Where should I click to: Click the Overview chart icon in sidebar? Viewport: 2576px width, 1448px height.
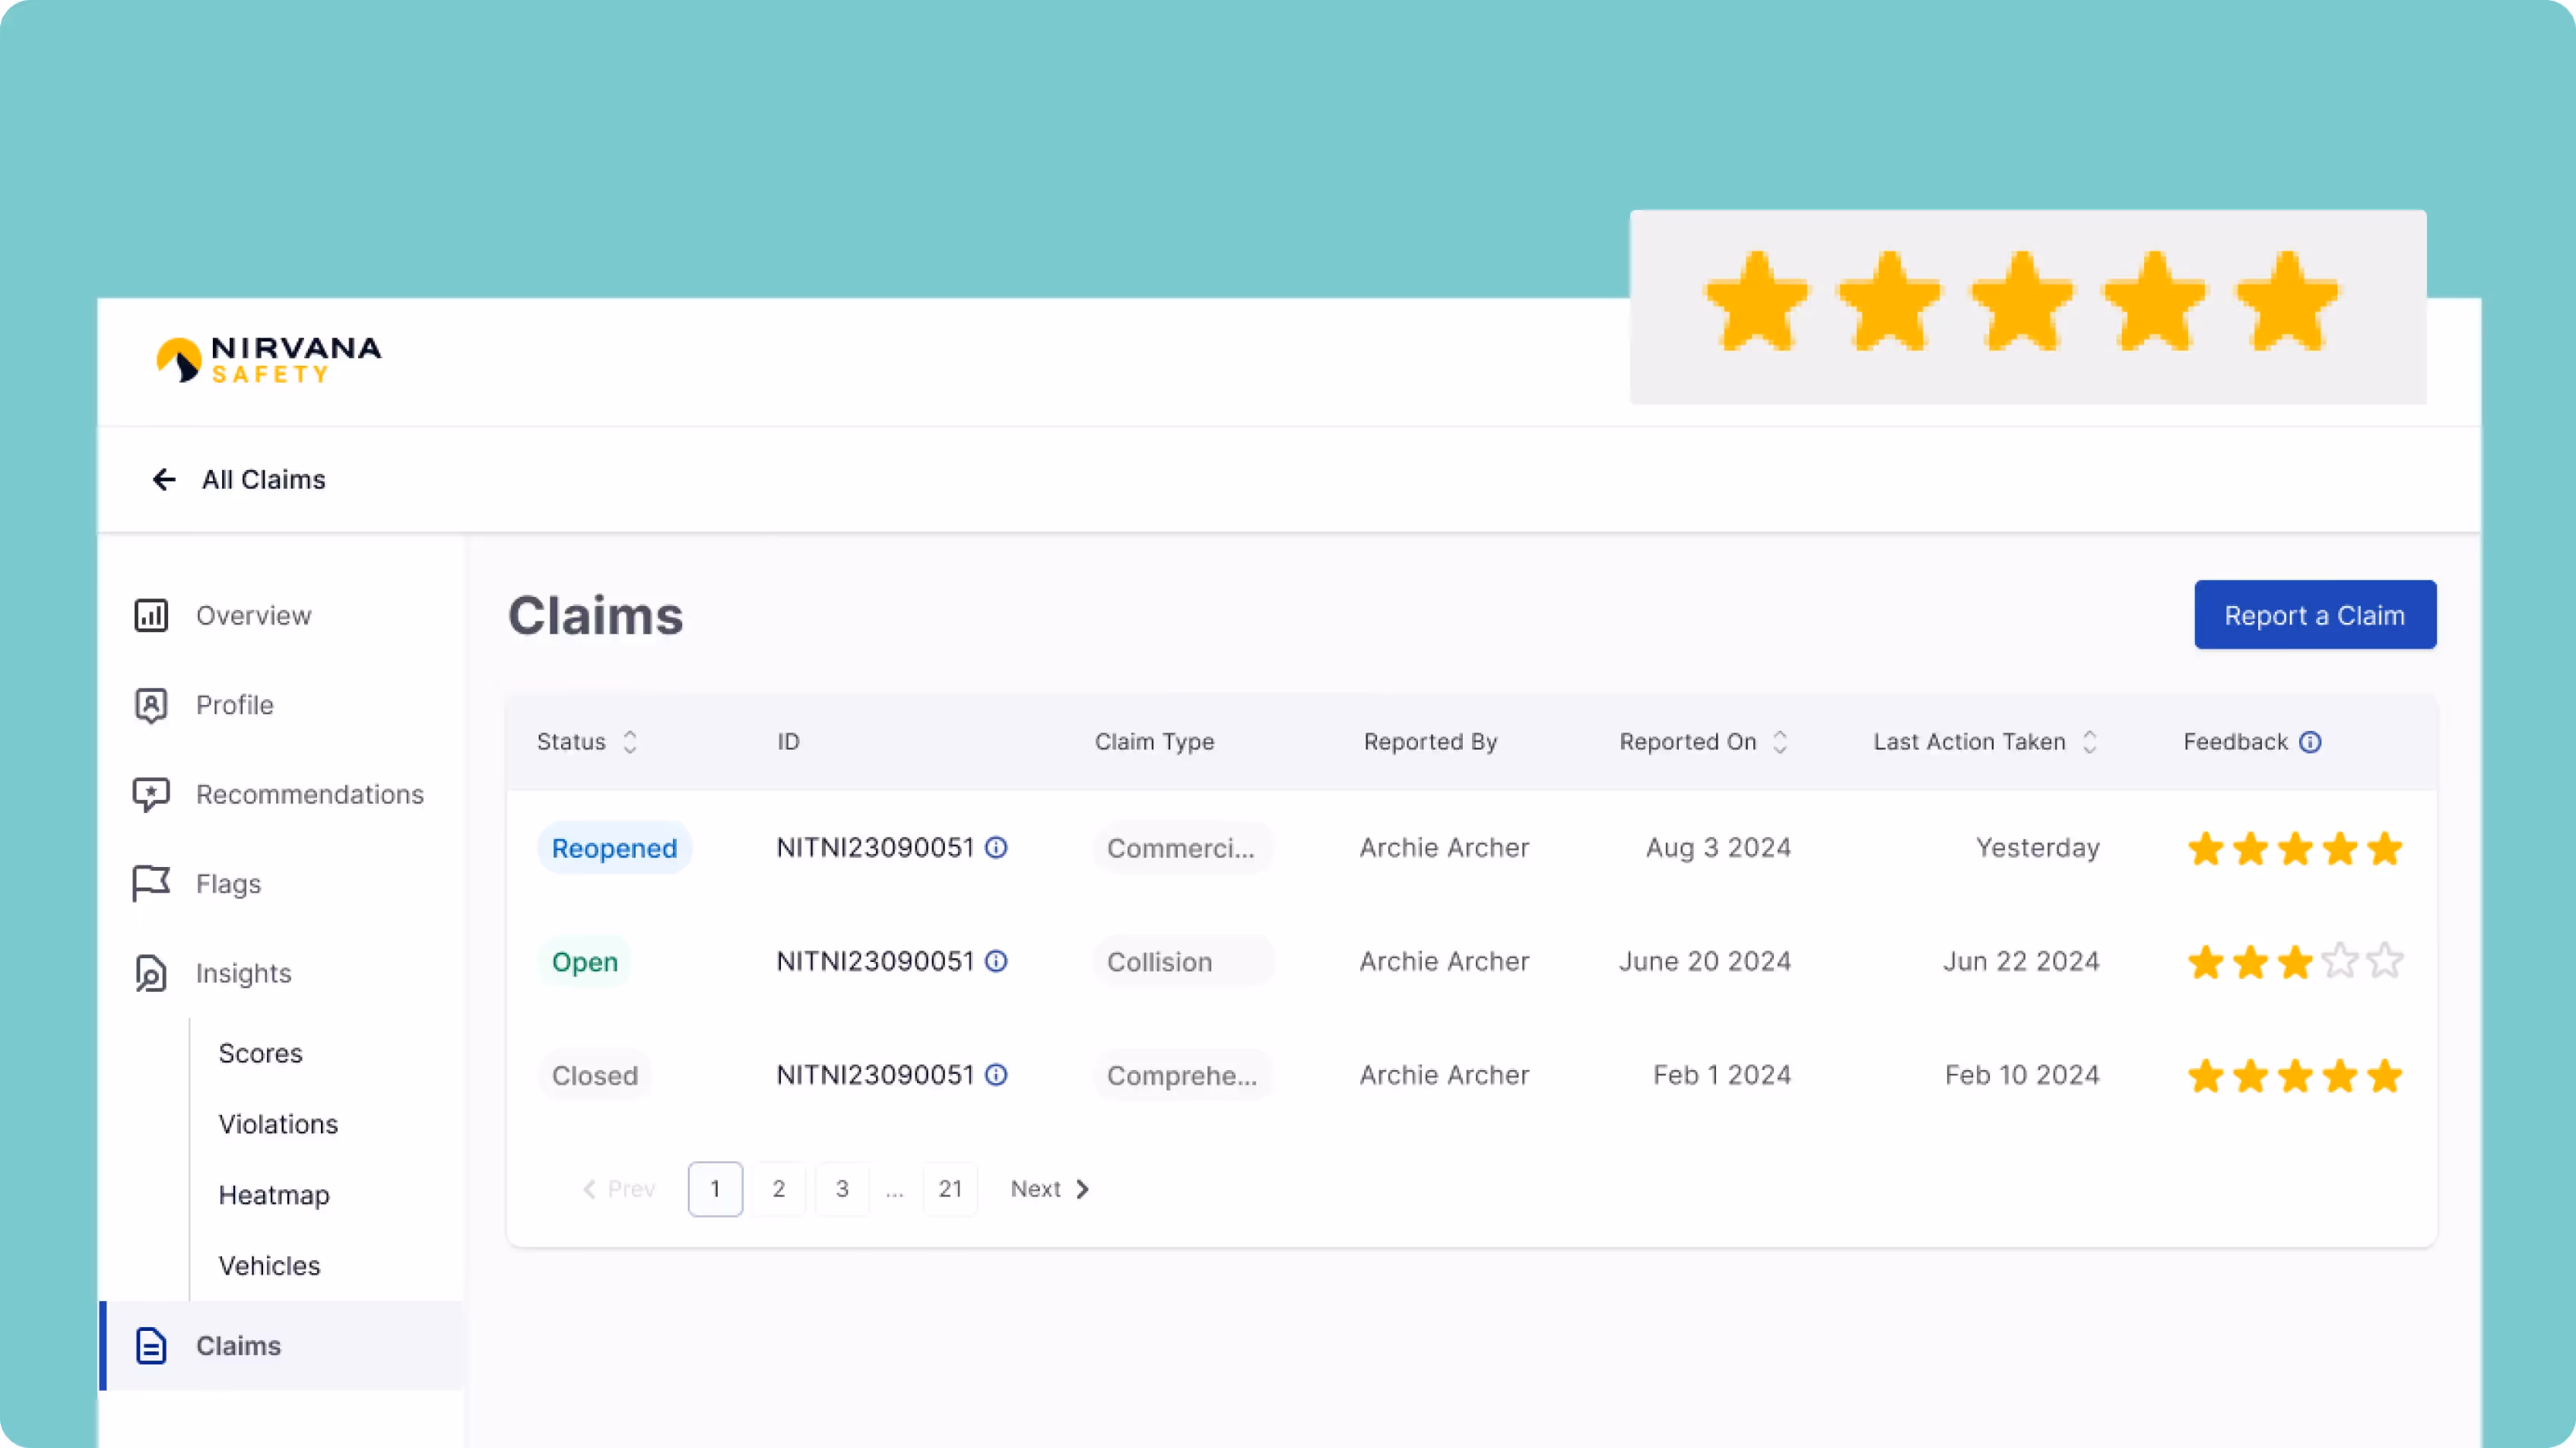coord(151,615)
